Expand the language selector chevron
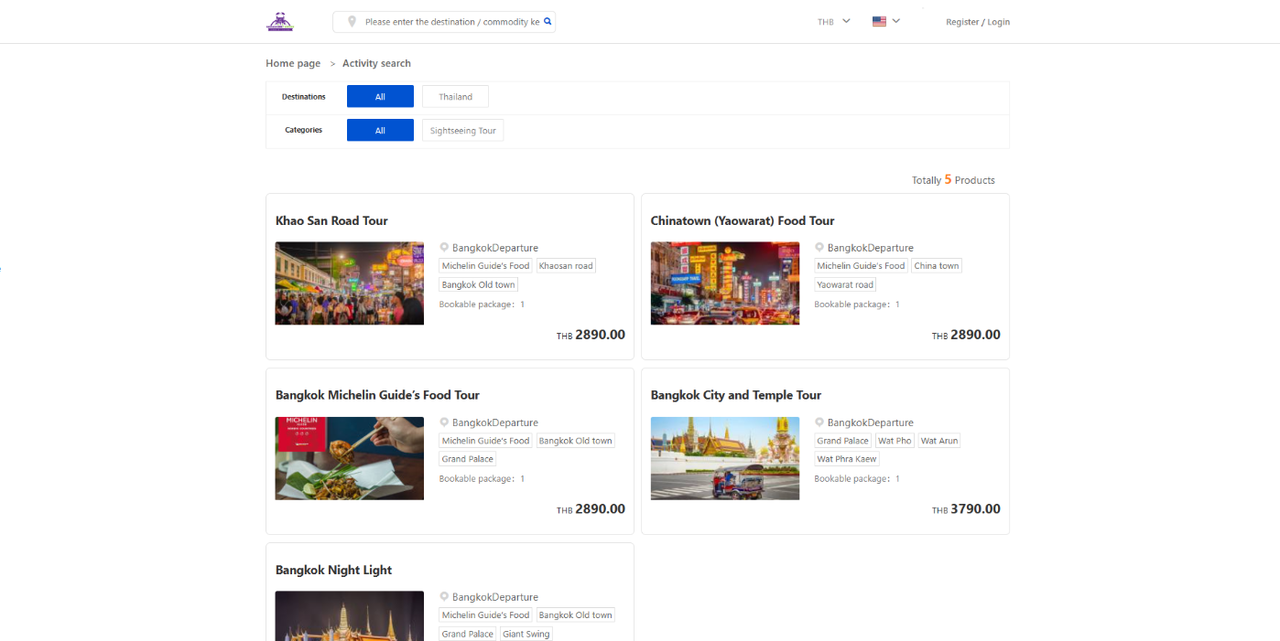This screenshot has width=1280, height=641. click(x=896, y=21)
